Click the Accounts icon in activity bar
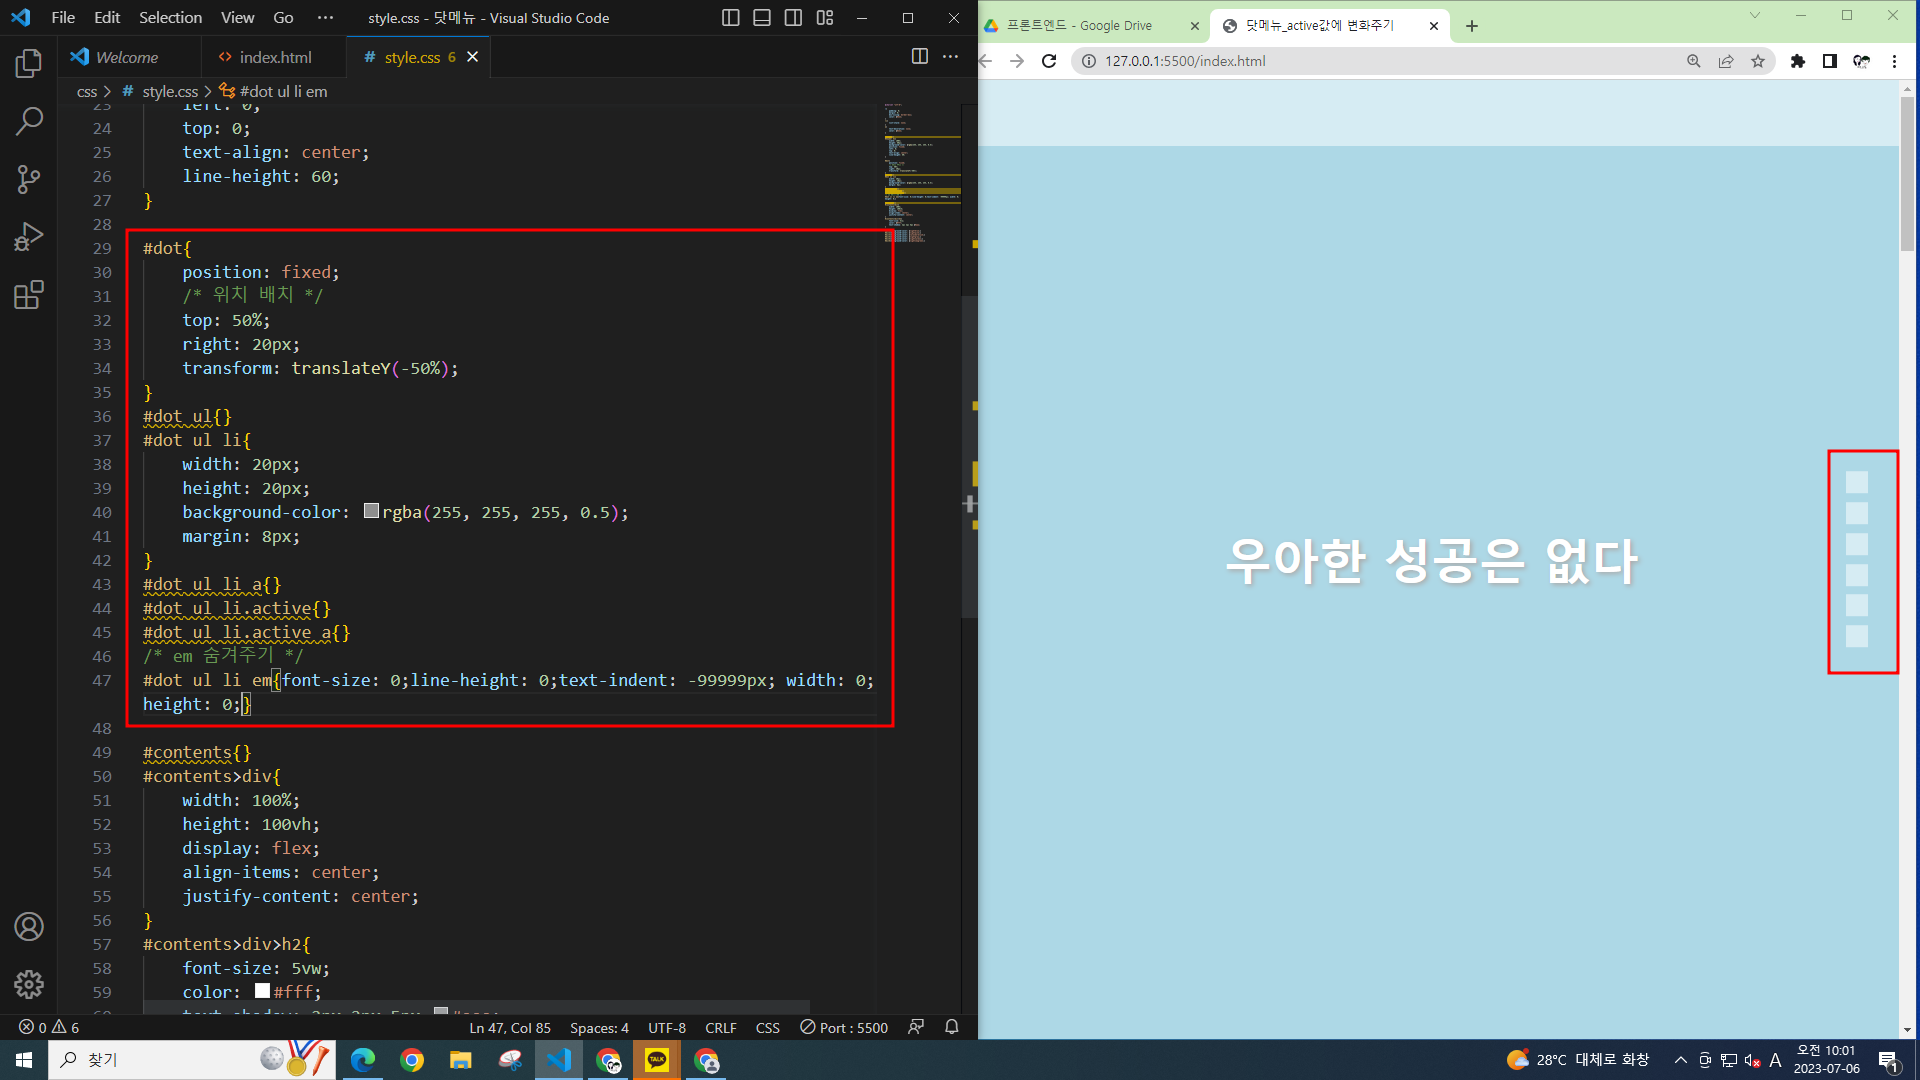This screenshot has height=1080, width=1920. [29, 927]
